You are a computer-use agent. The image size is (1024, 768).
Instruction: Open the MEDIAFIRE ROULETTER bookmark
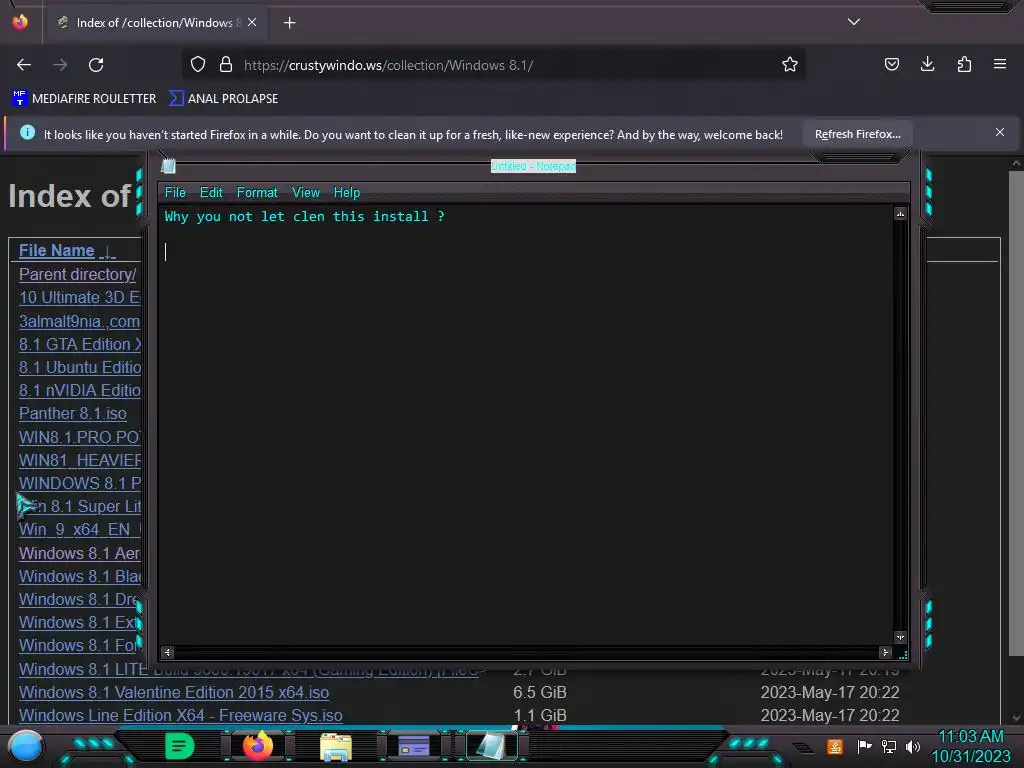point(84,99)
